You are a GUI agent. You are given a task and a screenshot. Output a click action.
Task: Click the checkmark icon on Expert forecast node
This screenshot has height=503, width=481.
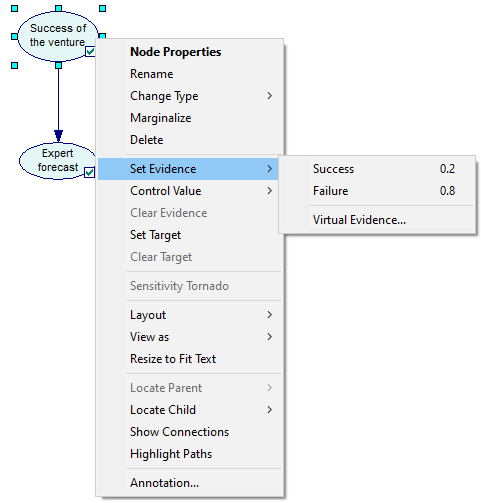(x=90, y=172)
